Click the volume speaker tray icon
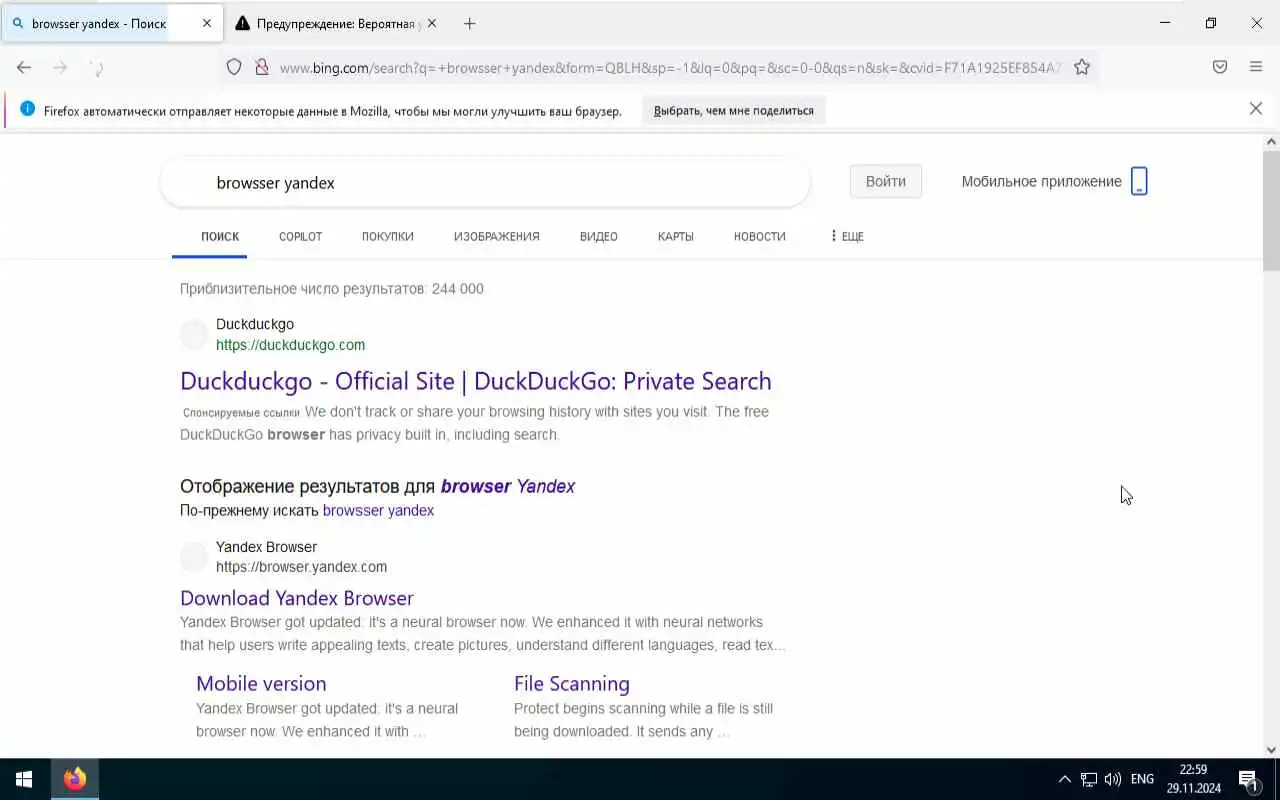Image resolution: width=1280 pixels, height=800 pixels. tap(1112, 779)
